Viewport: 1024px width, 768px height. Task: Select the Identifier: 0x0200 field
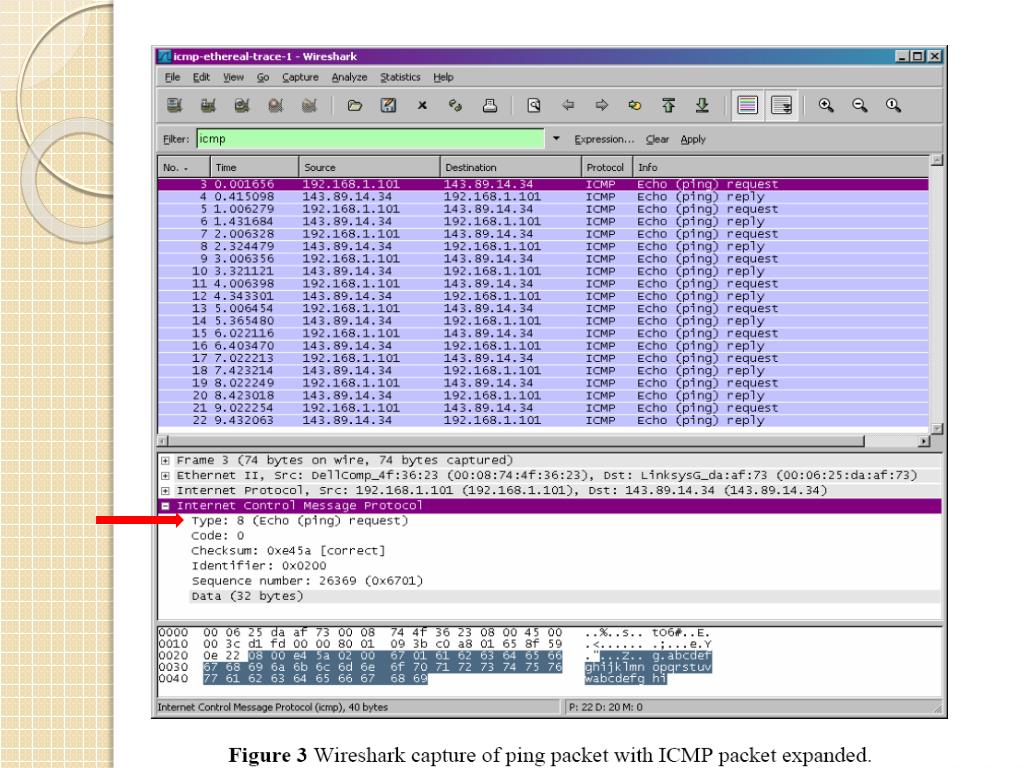click(259, 566)
